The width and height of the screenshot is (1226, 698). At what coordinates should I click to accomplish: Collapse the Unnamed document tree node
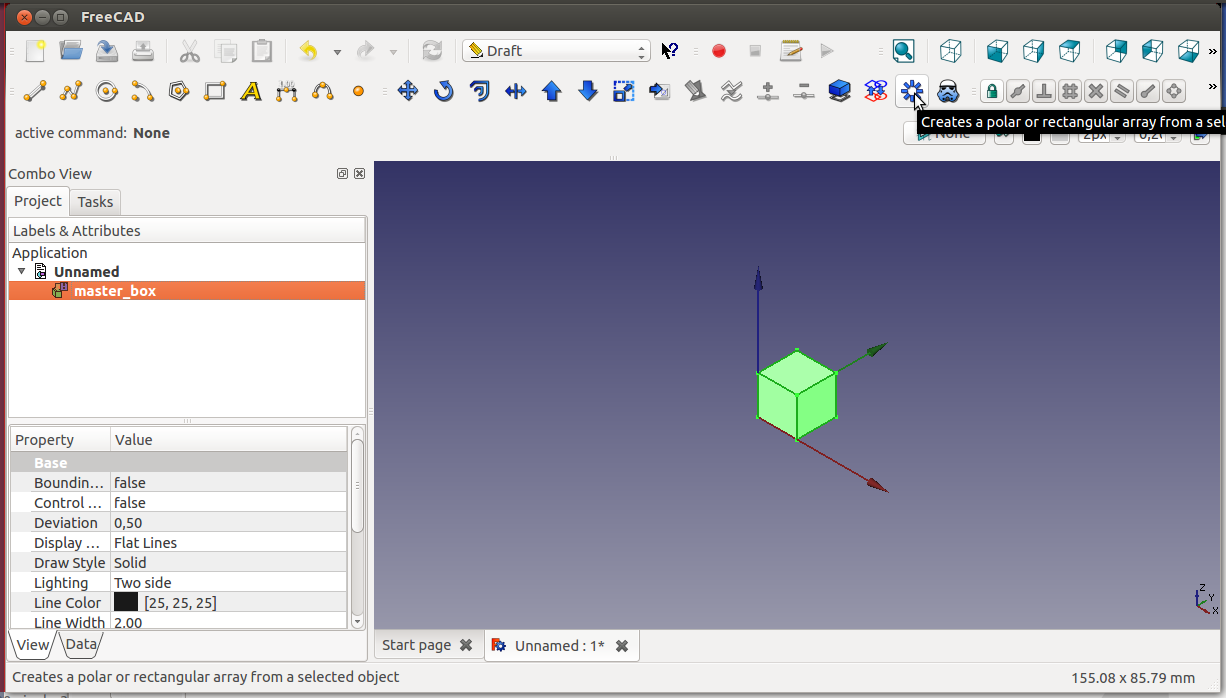point(22,272)
